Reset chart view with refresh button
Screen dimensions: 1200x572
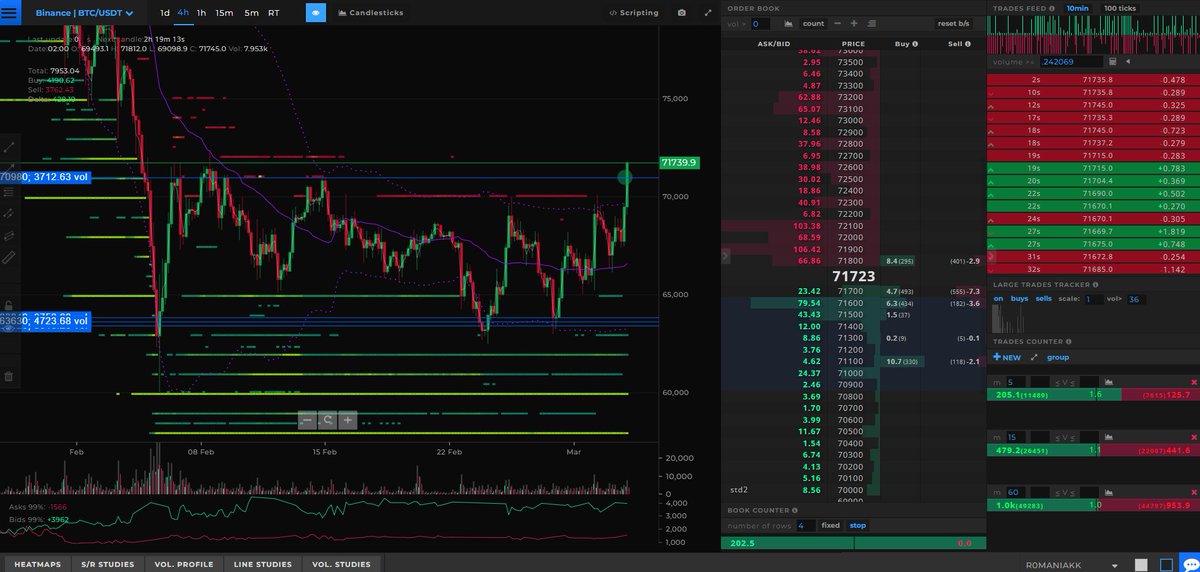327,421
